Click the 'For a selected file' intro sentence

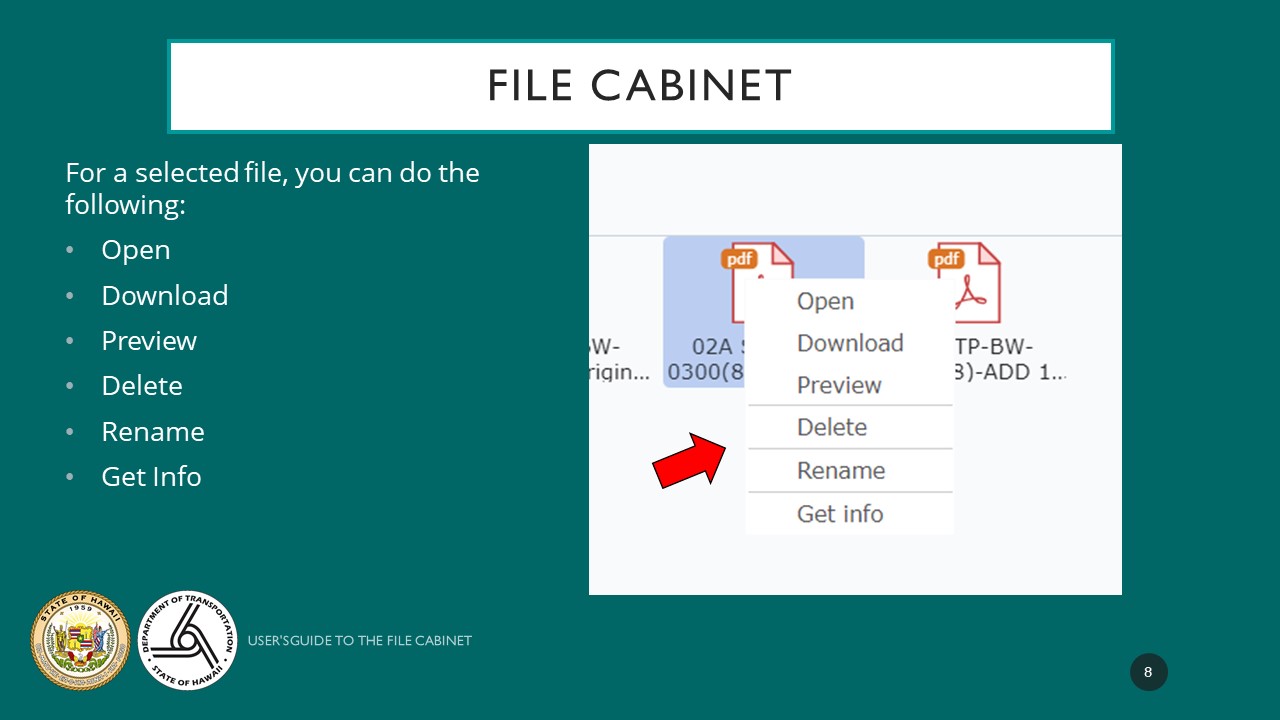[272, 188]
